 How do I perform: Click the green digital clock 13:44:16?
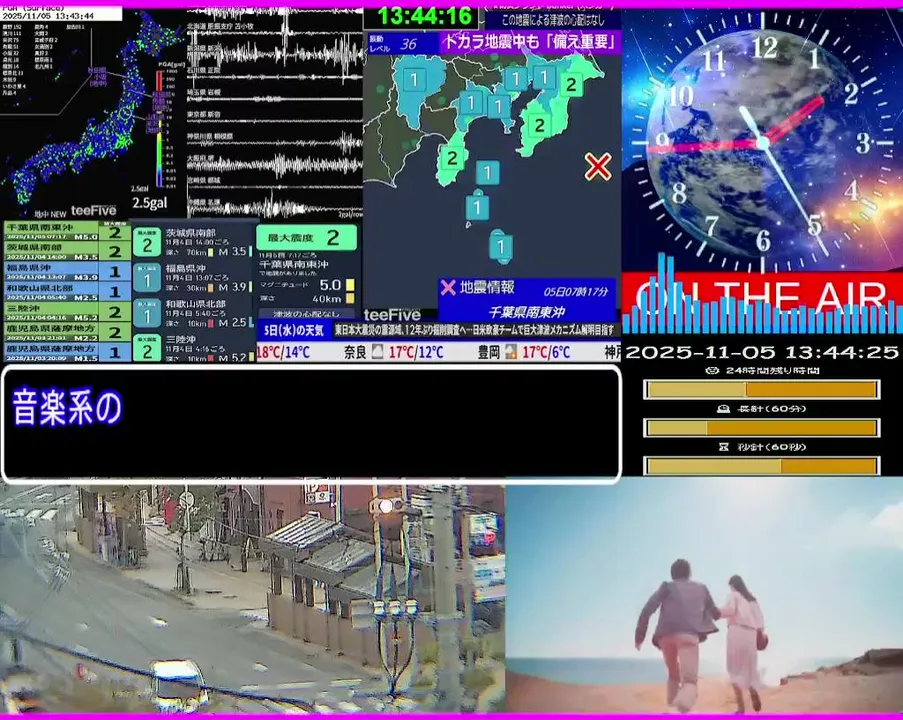[x=424, y=16]
